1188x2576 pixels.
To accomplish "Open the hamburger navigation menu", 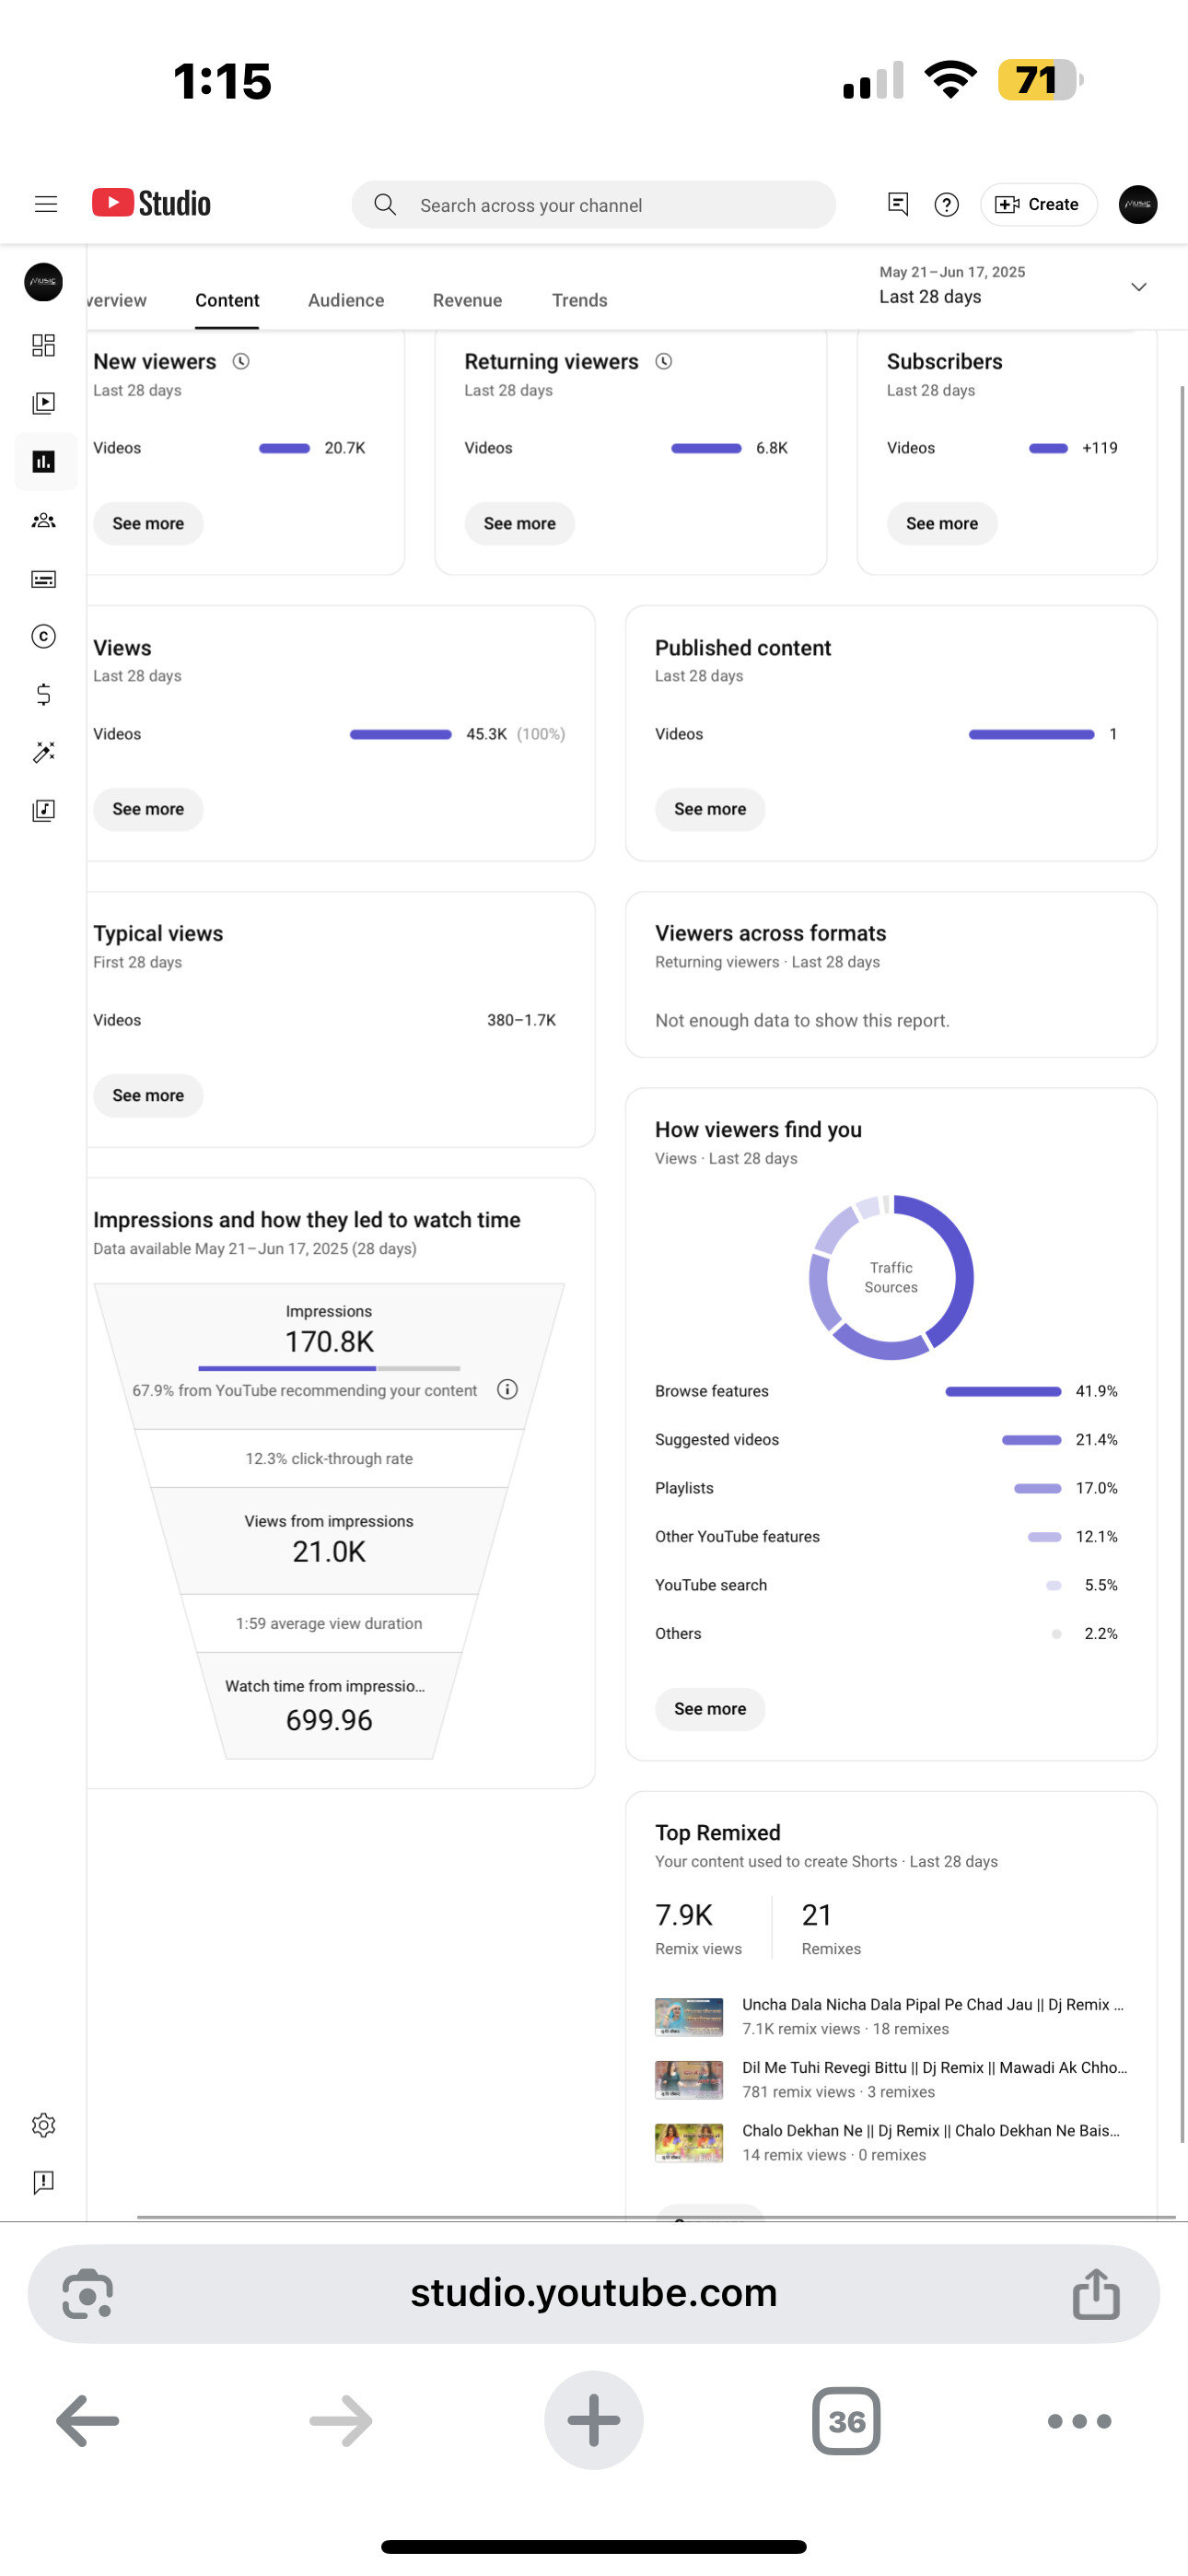I will click(x=46, y=204).
